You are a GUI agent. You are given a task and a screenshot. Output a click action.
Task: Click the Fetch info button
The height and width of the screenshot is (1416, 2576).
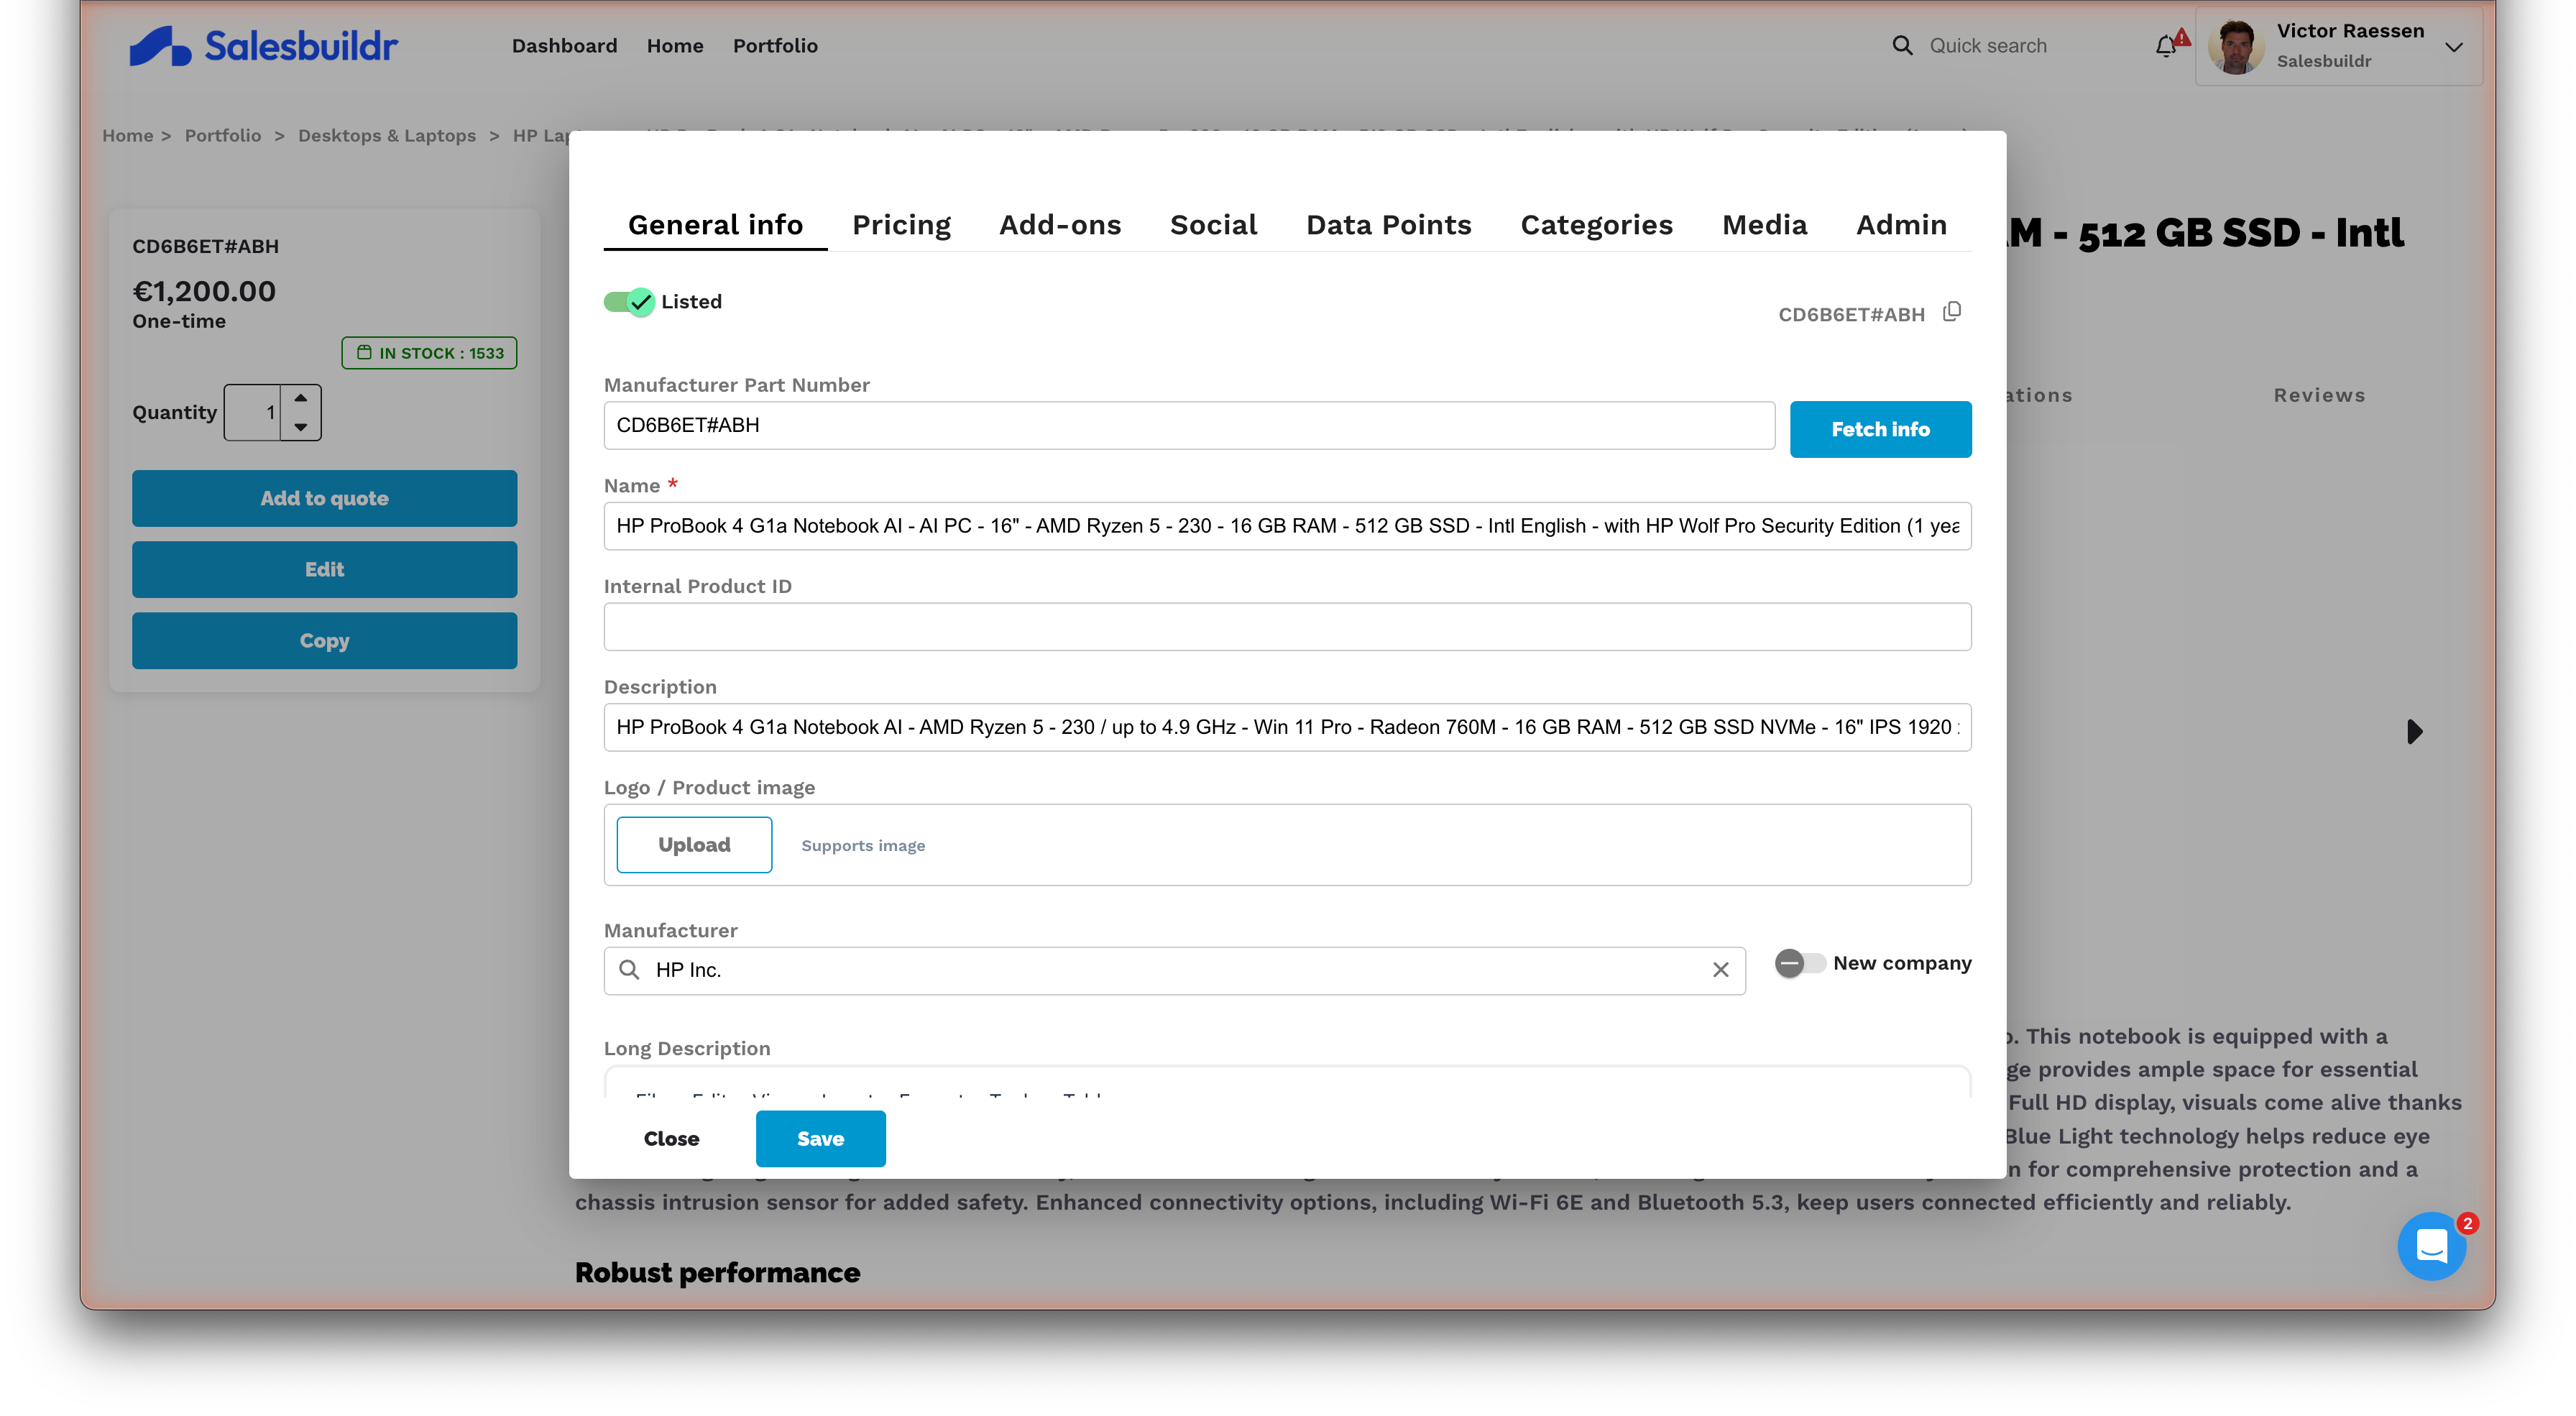[x=1880, y=429]
